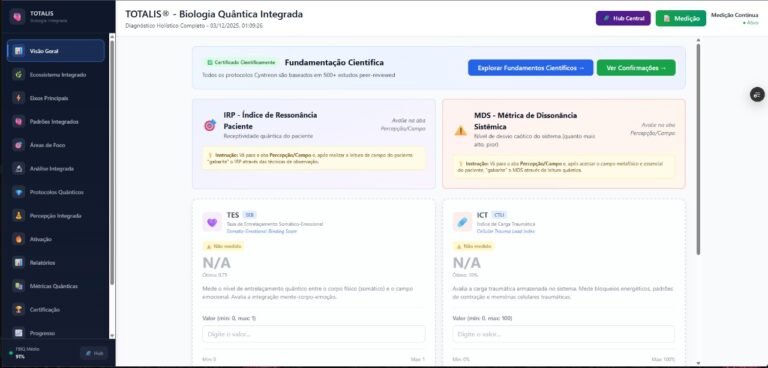Click the Percepção Integrada sidebar icon
768x368 pixels.
(x=19, y=216)
